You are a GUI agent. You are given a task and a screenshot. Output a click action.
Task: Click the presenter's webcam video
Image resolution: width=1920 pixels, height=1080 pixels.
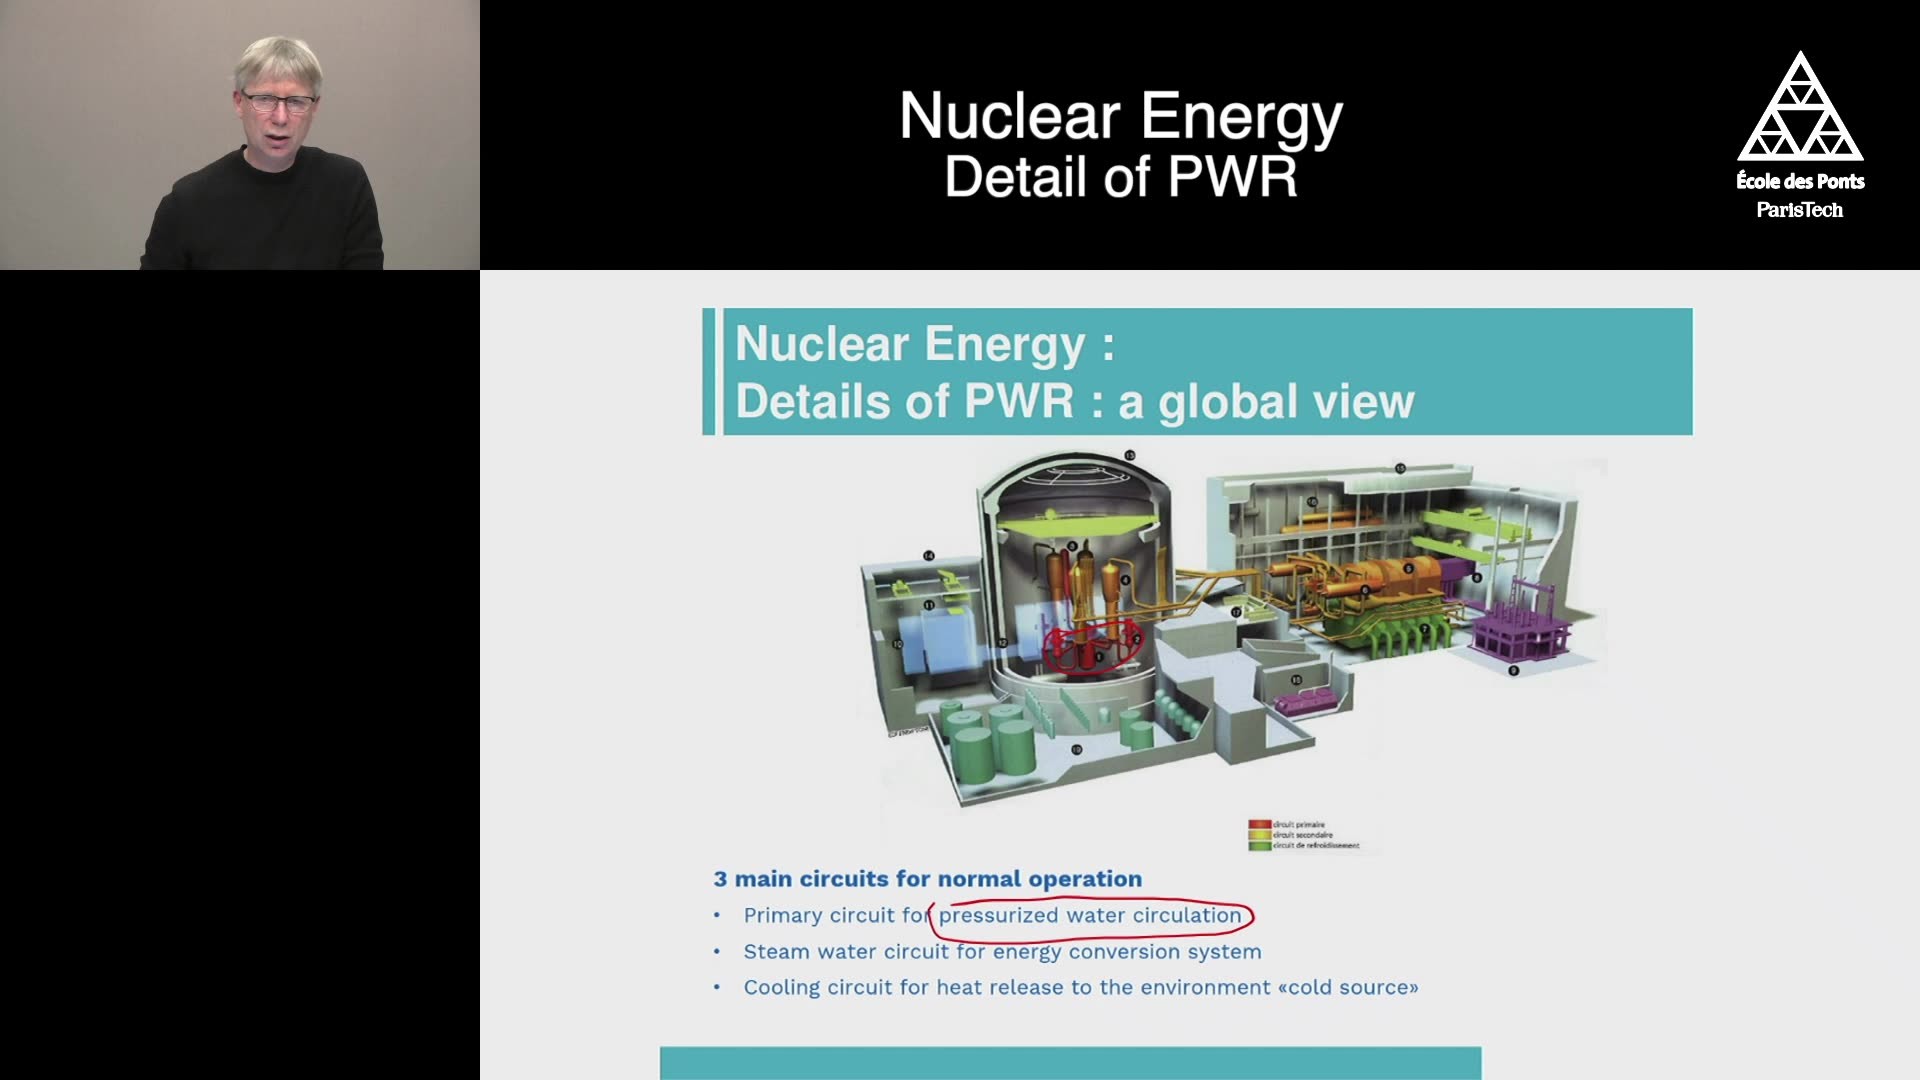click(x=240, y=135)
